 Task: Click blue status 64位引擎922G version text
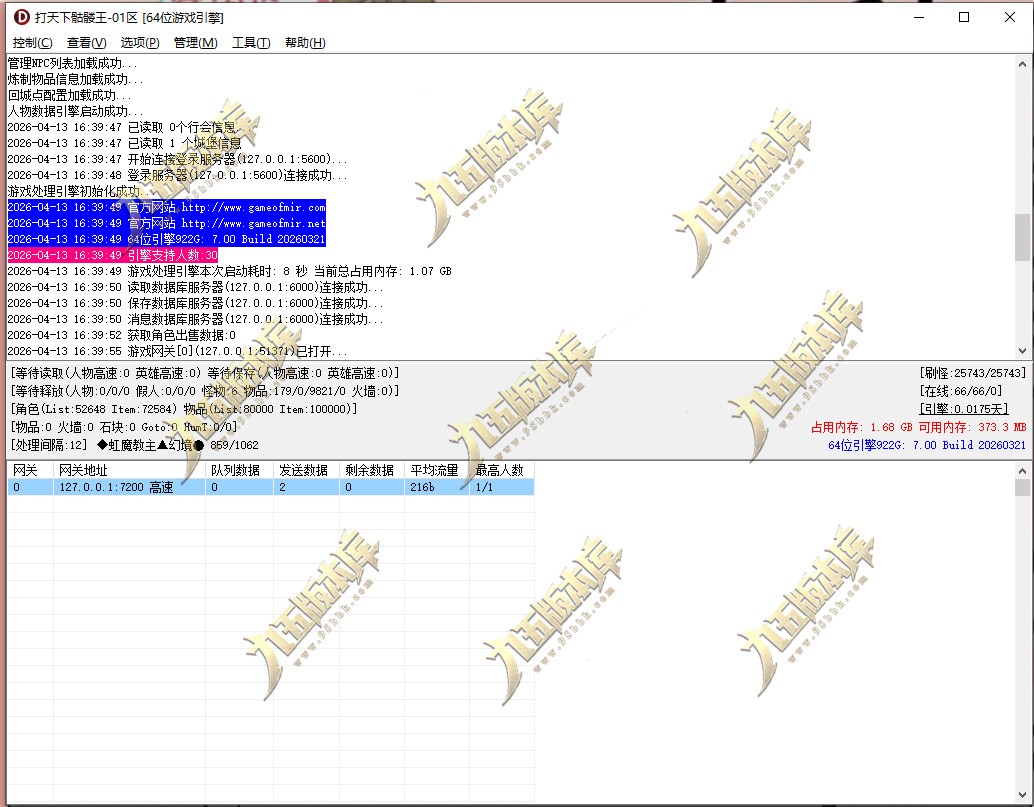[x=927, y=445]
